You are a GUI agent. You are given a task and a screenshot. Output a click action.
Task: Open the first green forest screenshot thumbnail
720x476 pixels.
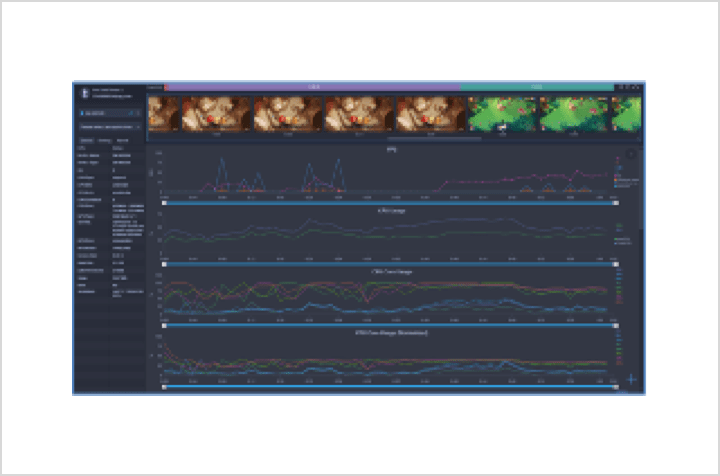(502, 114)
